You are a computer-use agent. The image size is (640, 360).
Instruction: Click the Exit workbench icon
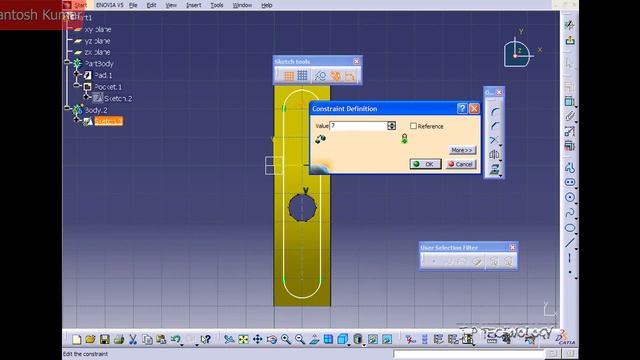click(570, 40)
